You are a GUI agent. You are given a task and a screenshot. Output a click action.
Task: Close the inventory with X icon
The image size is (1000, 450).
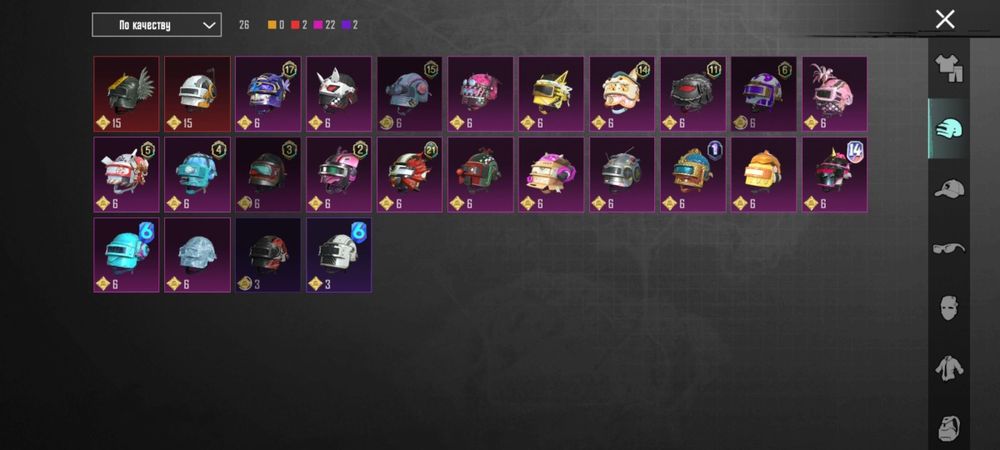pos(945,19)
